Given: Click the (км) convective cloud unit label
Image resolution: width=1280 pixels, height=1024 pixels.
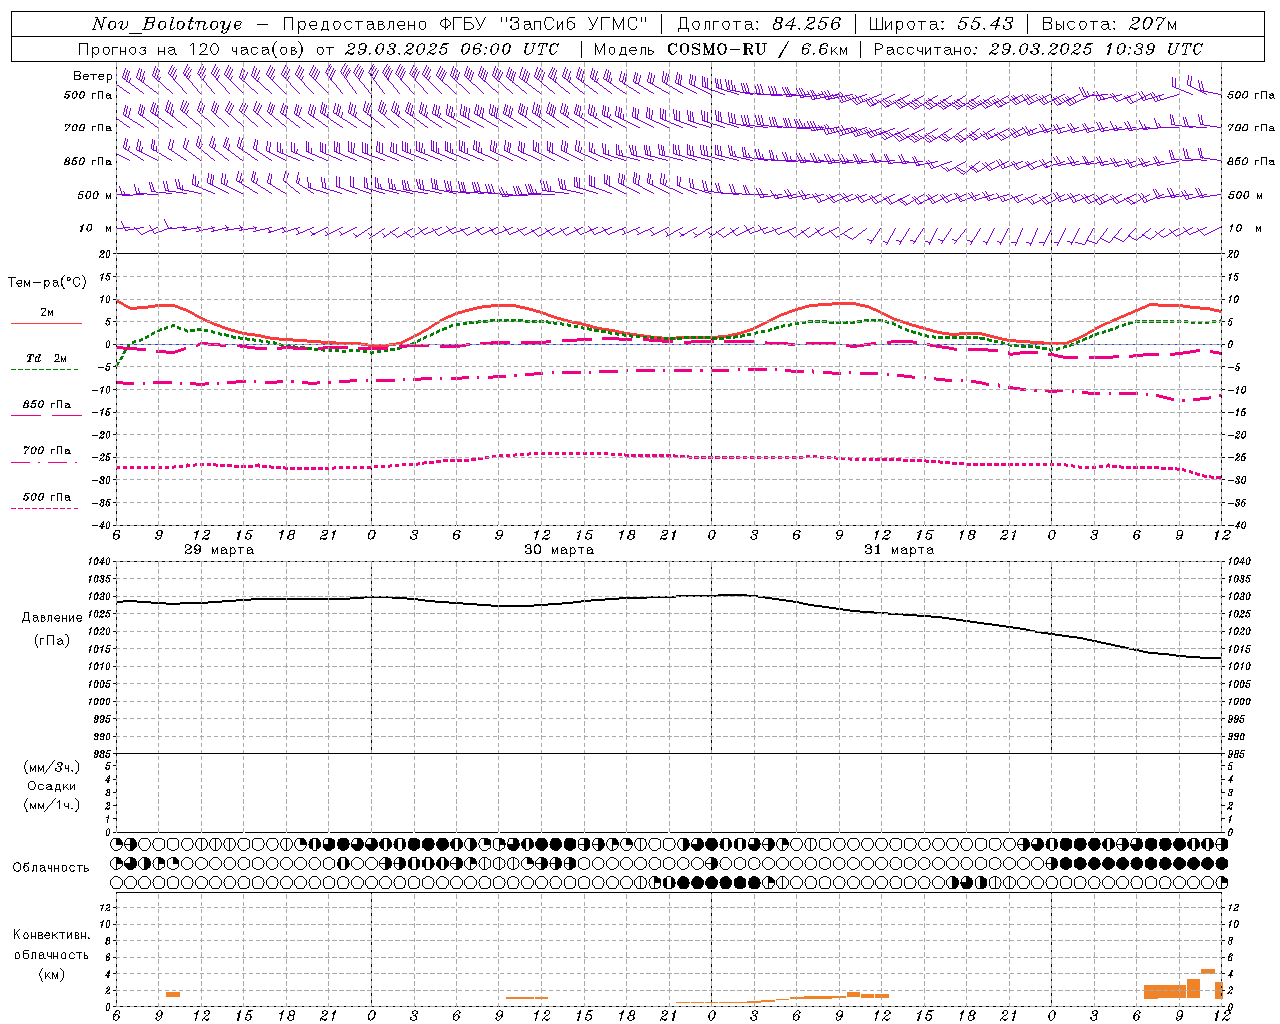Looking at the screenshot, I should [x=51, y=974].
